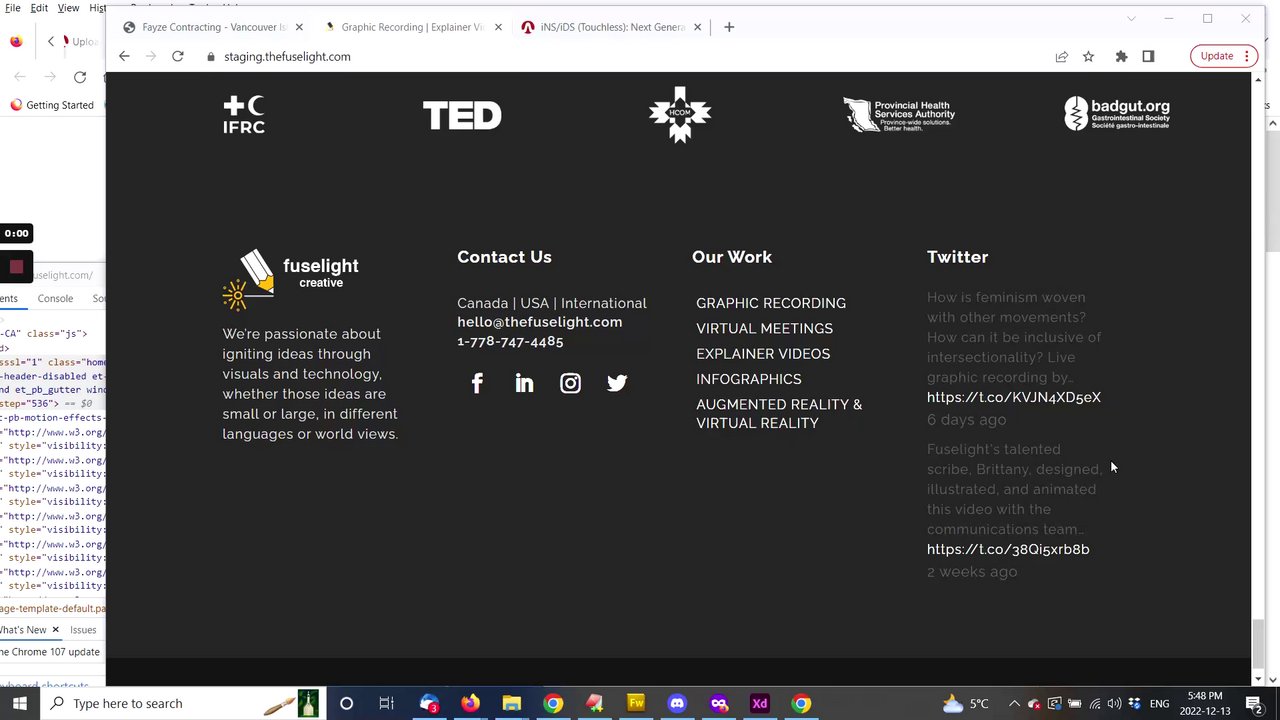Open a new Chrome tab
Image resolution: width=1280 pixels, height=720 pixels.
coord(729,27)
